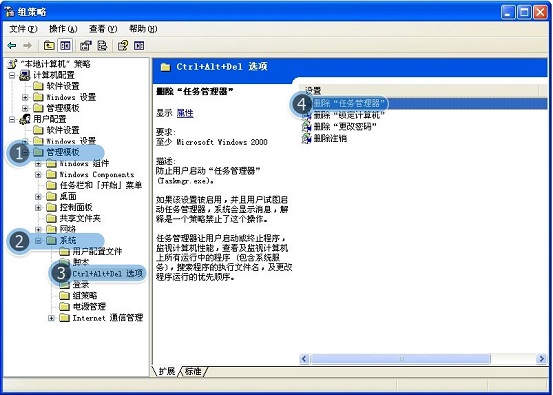This screenshot has height=395, width=553.
Task: Click the Export list toolbar icon
Action: 102,45
